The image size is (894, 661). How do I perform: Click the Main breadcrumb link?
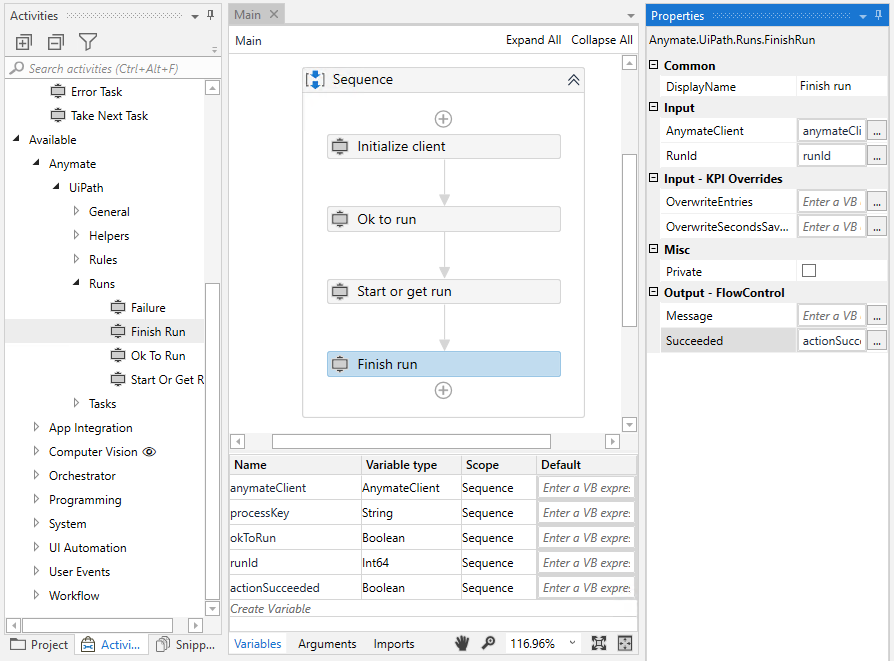pyautogui.click(x=249, y=40)
